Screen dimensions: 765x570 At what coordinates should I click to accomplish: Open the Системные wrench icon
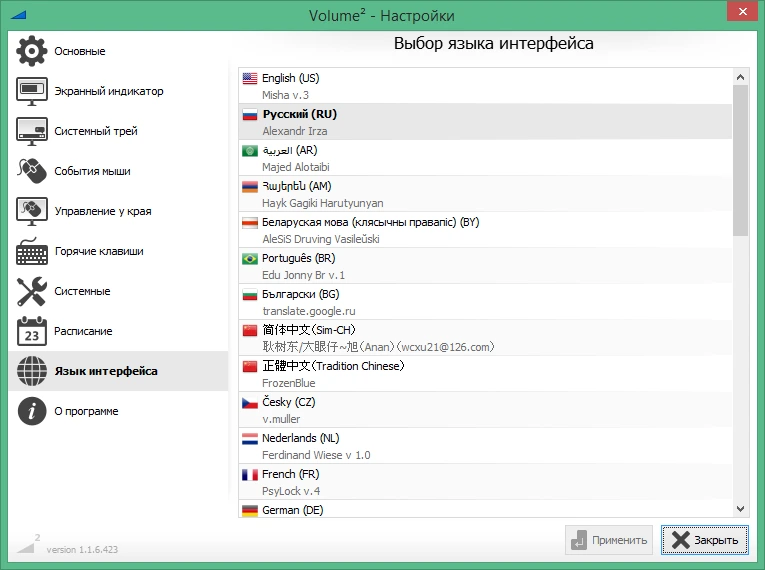click(x=32, y=291)
